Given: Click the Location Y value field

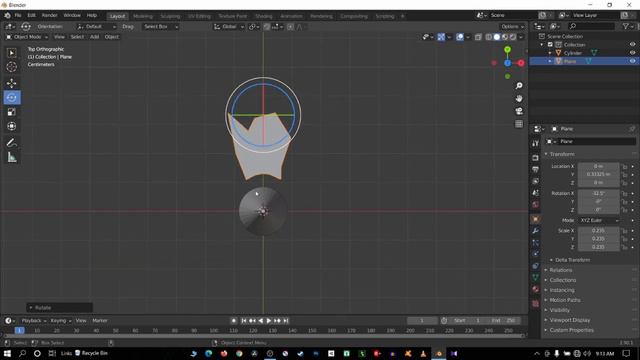Looking at the screenshot, I should [598, 174].
